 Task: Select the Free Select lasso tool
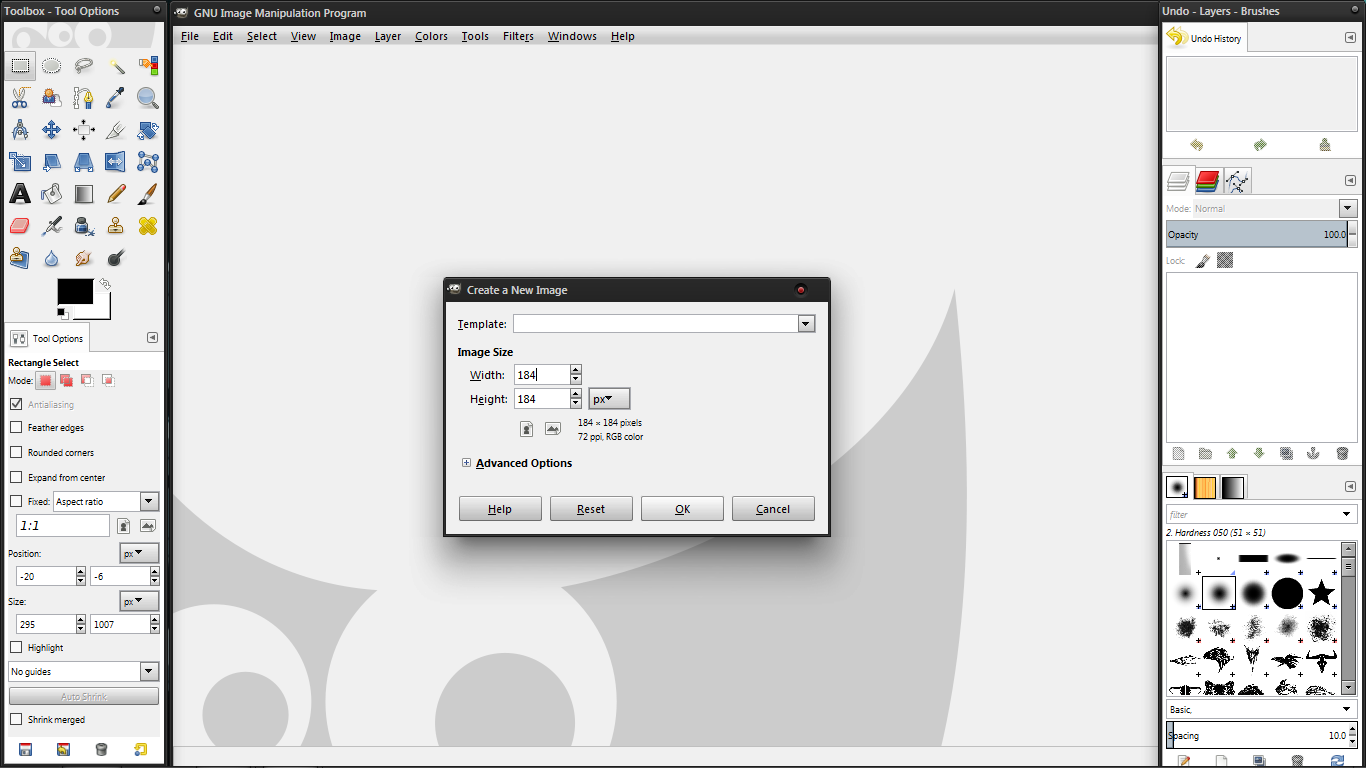(x=84, y=66)
